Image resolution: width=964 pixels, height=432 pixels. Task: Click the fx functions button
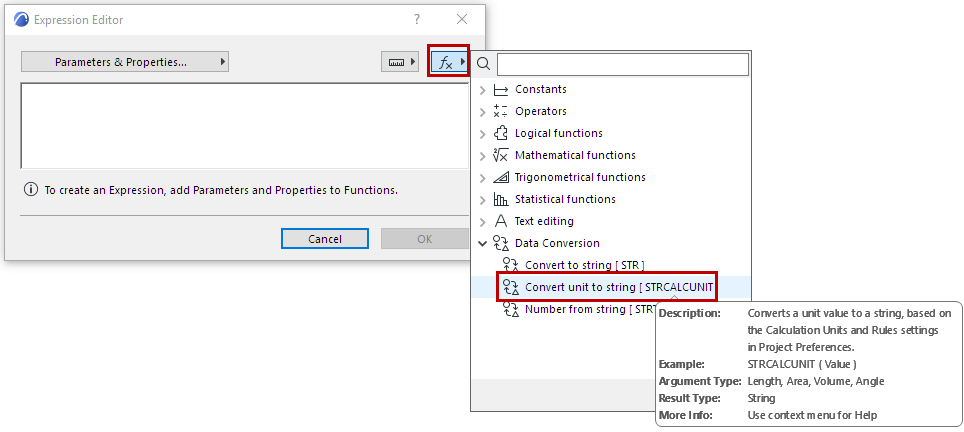[448, 62]
